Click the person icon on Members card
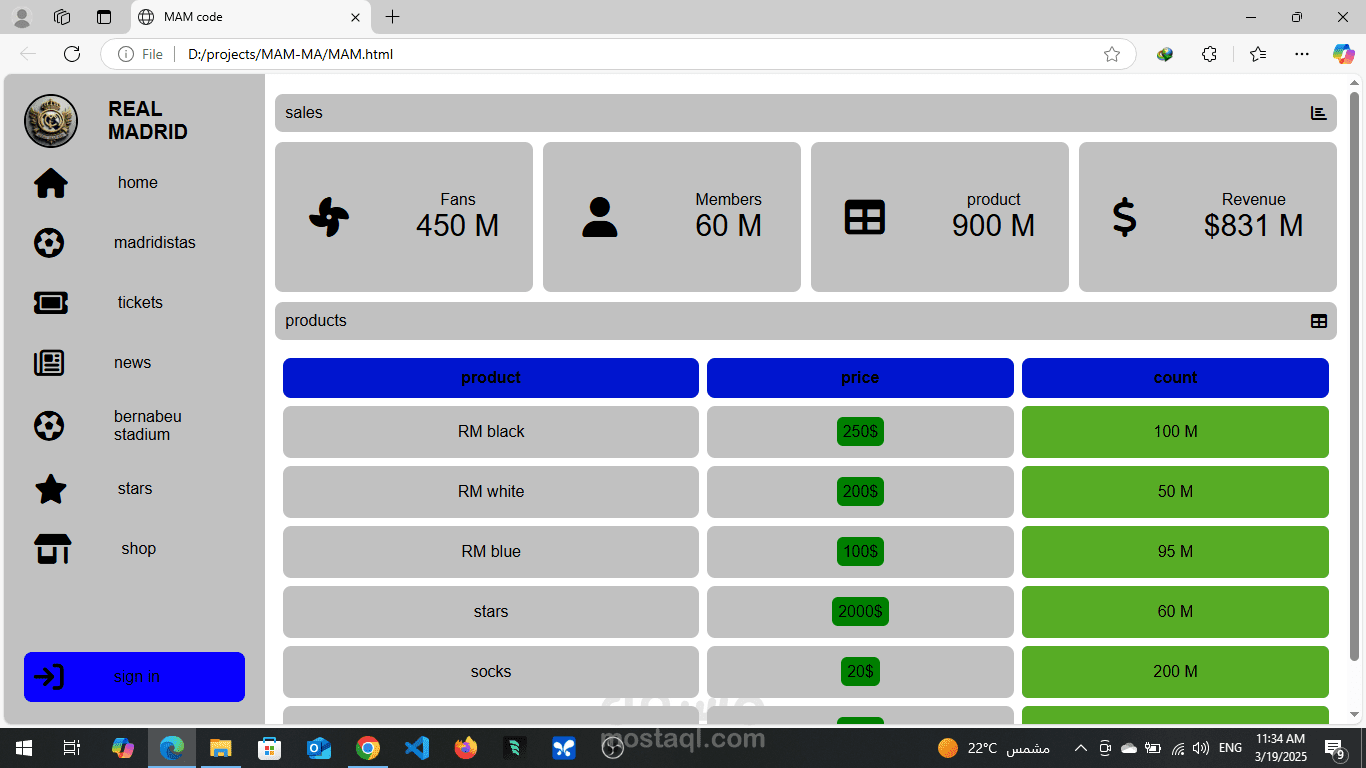This screenshot has height=768, width=1366. [x=600, y=217]
